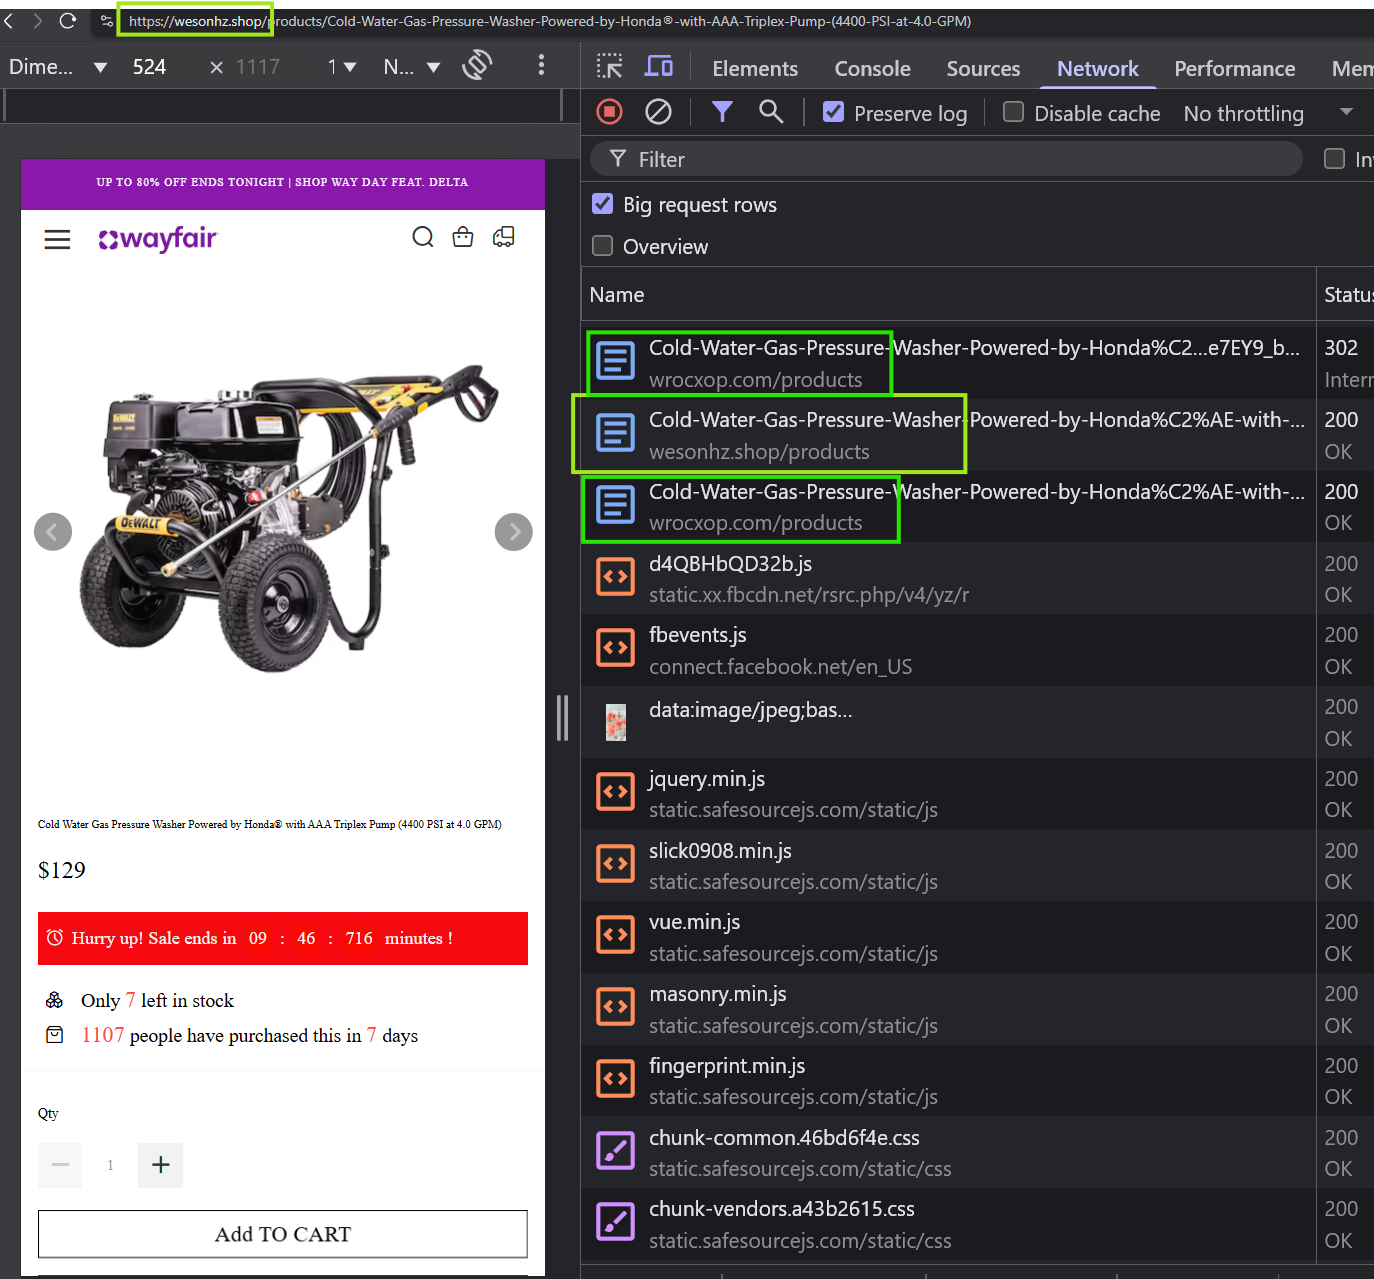Switch to the Performance tab
This screenshot has width=1374, height=1279.
(1235, 68)
